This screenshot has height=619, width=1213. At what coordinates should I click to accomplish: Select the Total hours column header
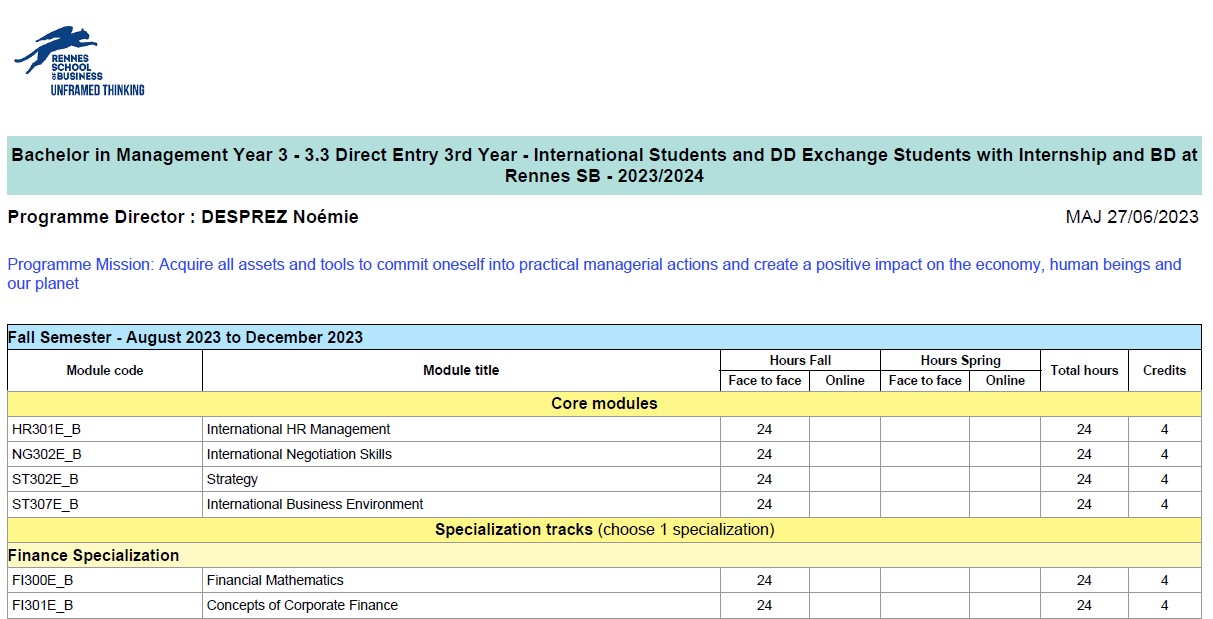point(1084,370)
